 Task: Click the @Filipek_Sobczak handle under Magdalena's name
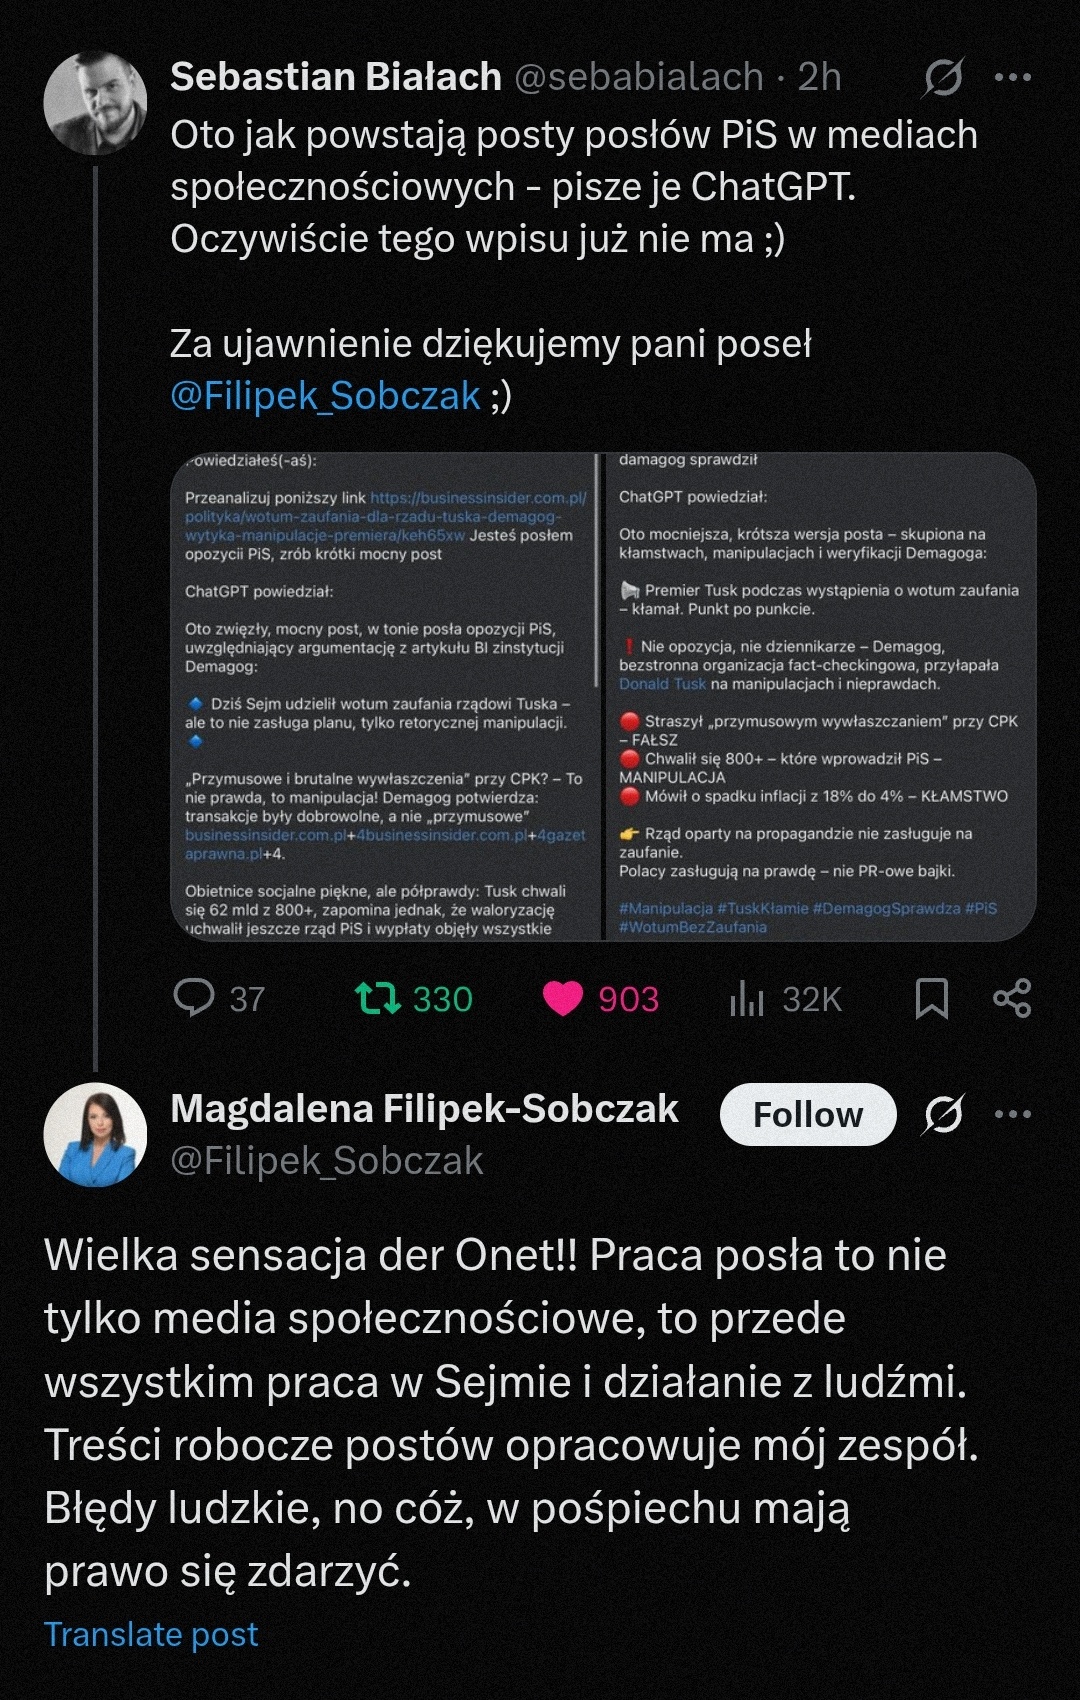pyautogui.click(x=327, y=1161)
